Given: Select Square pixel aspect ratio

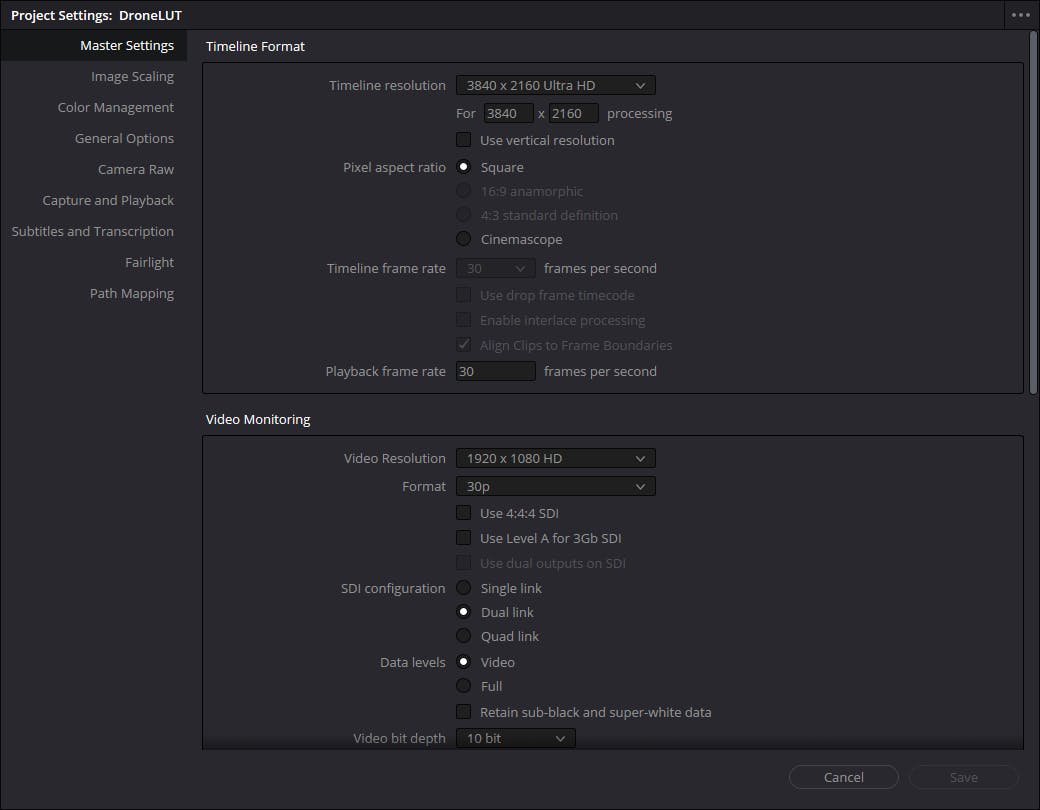Looking at the screenshot, I should tap(464, 167).
